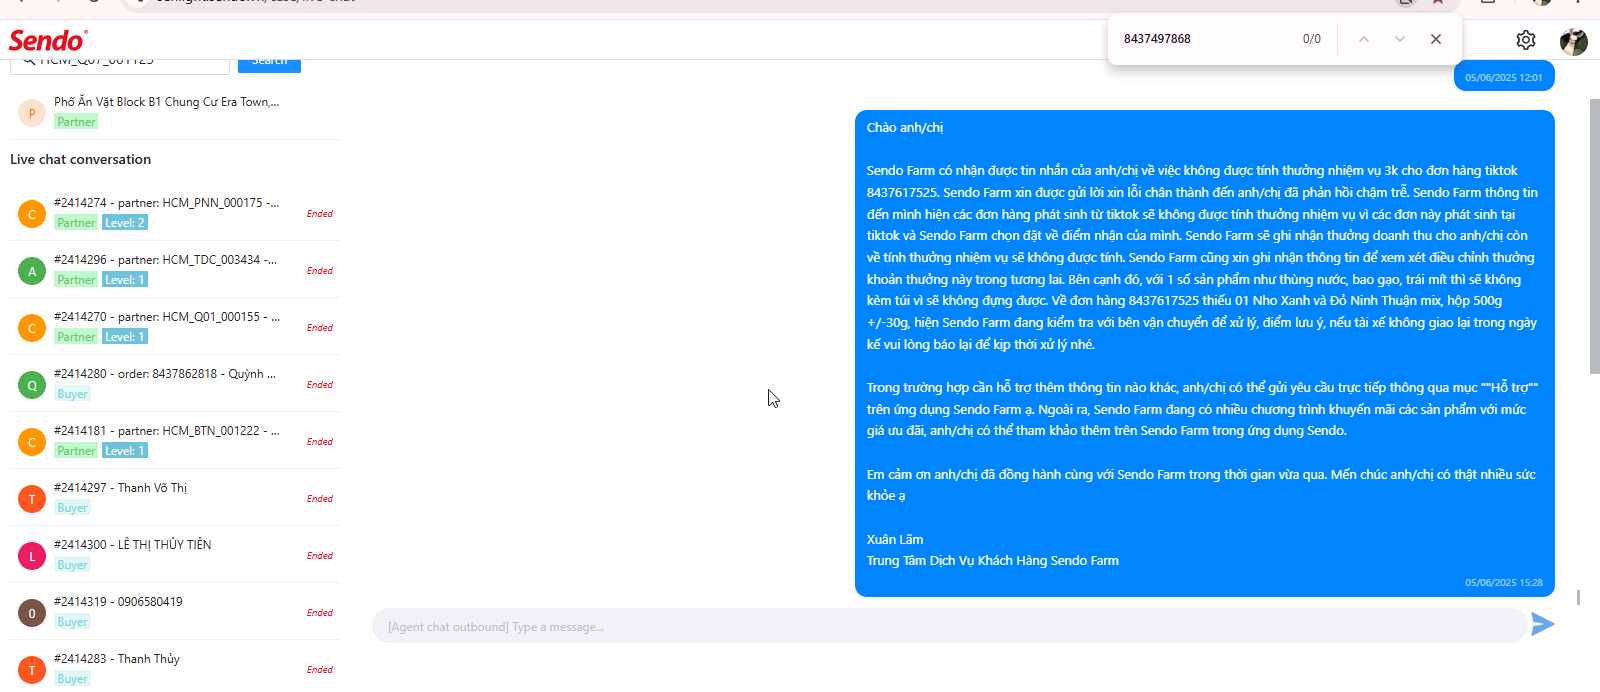Image resolution: width=1600 pixels, height=692 pixels.
Task: Click avatar T of conversation #2414297
Action: tap(32, 499)
